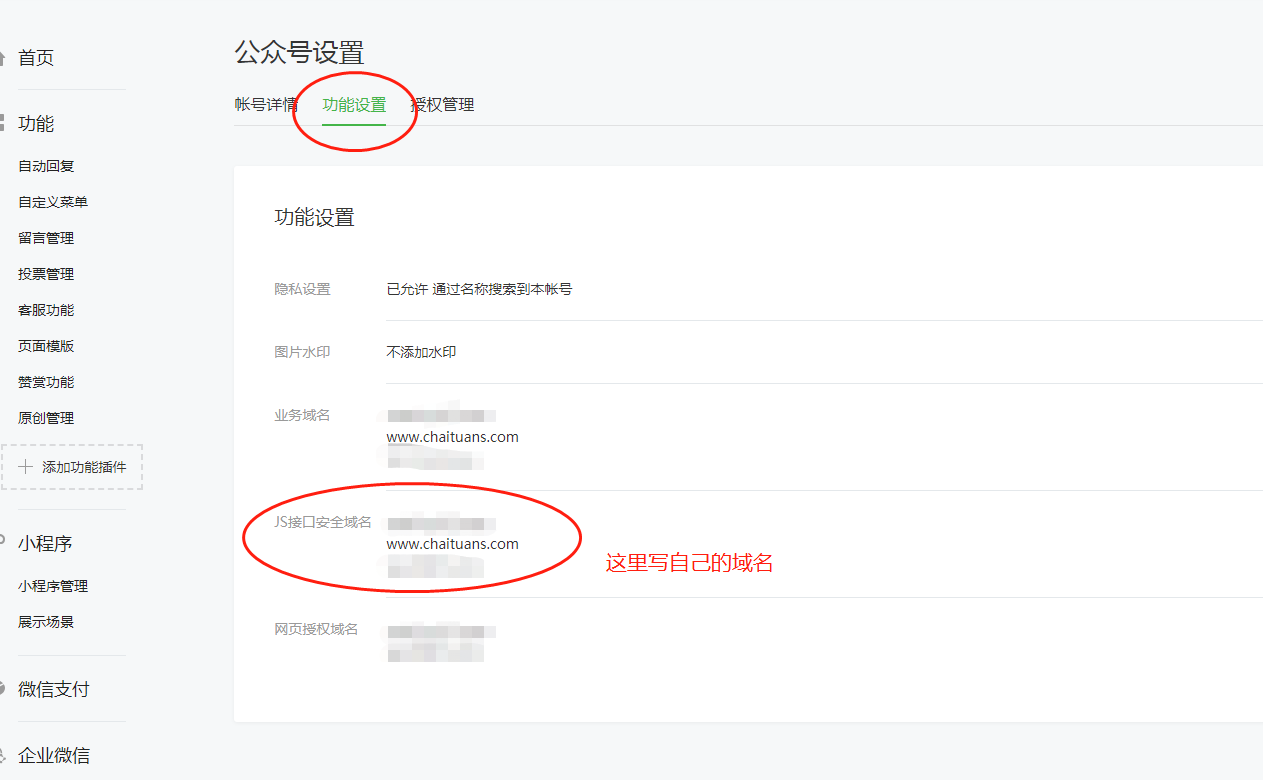Click www.chaituans.com under JS接口安全域名
The width and height of the screenshot is (1263, 780).
[x=452, y=544]
